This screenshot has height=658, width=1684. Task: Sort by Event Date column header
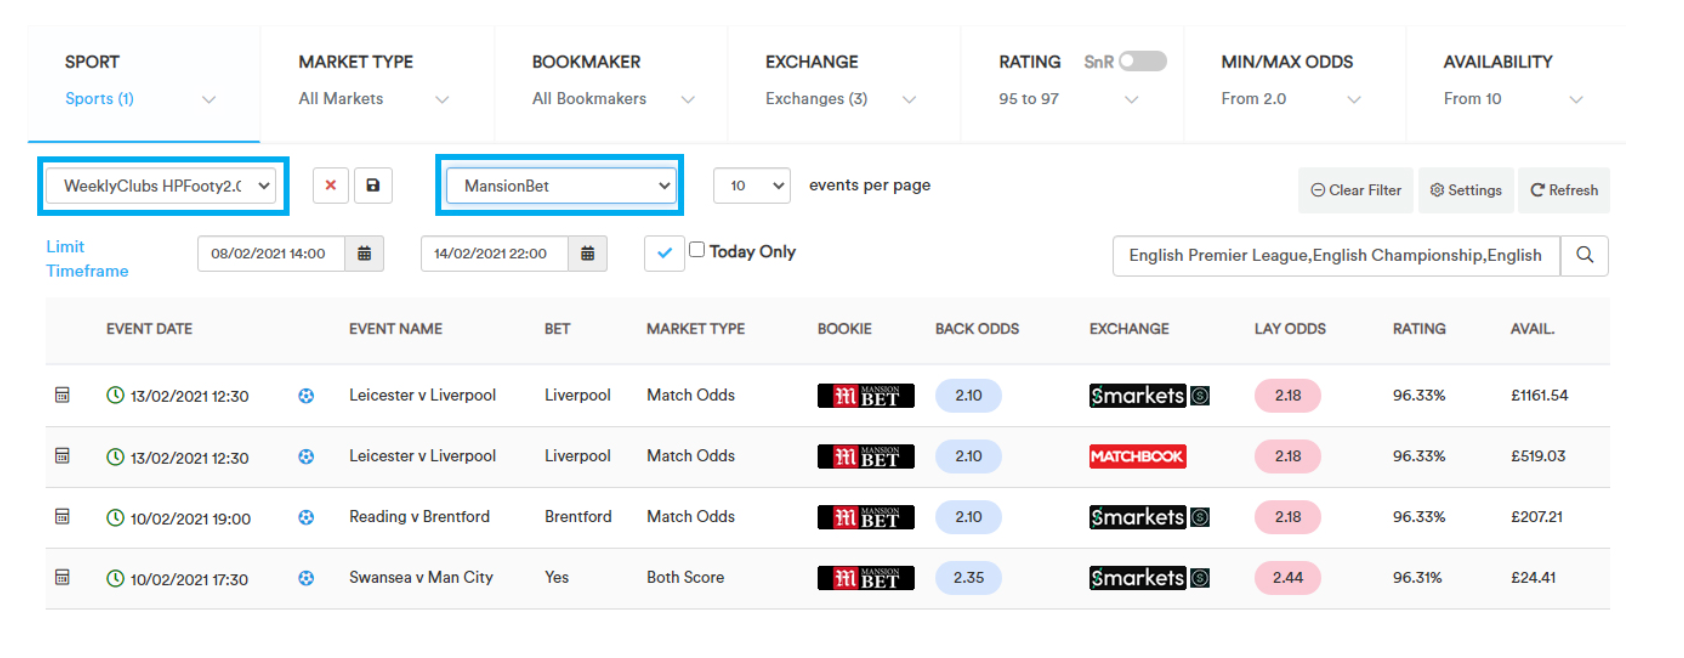point(149,328)
